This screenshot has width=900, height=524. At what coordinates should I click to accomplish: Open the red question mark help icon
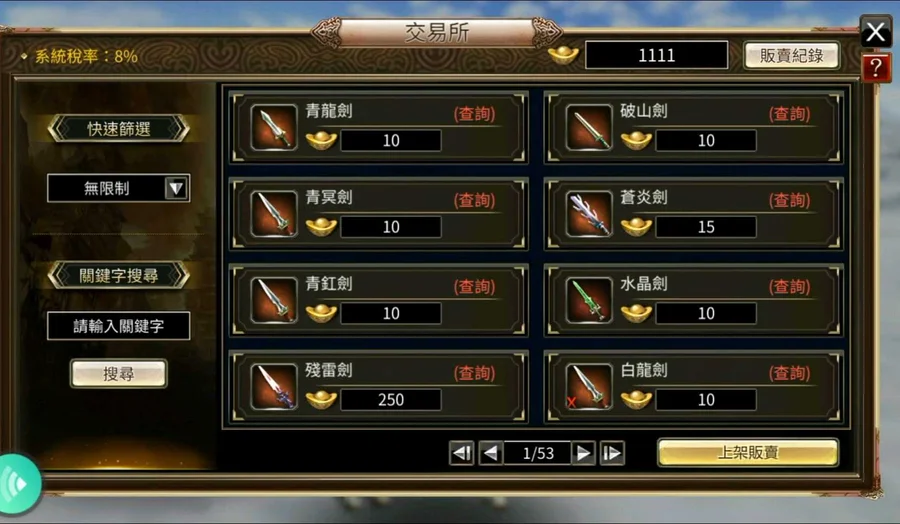pos(876,68)
